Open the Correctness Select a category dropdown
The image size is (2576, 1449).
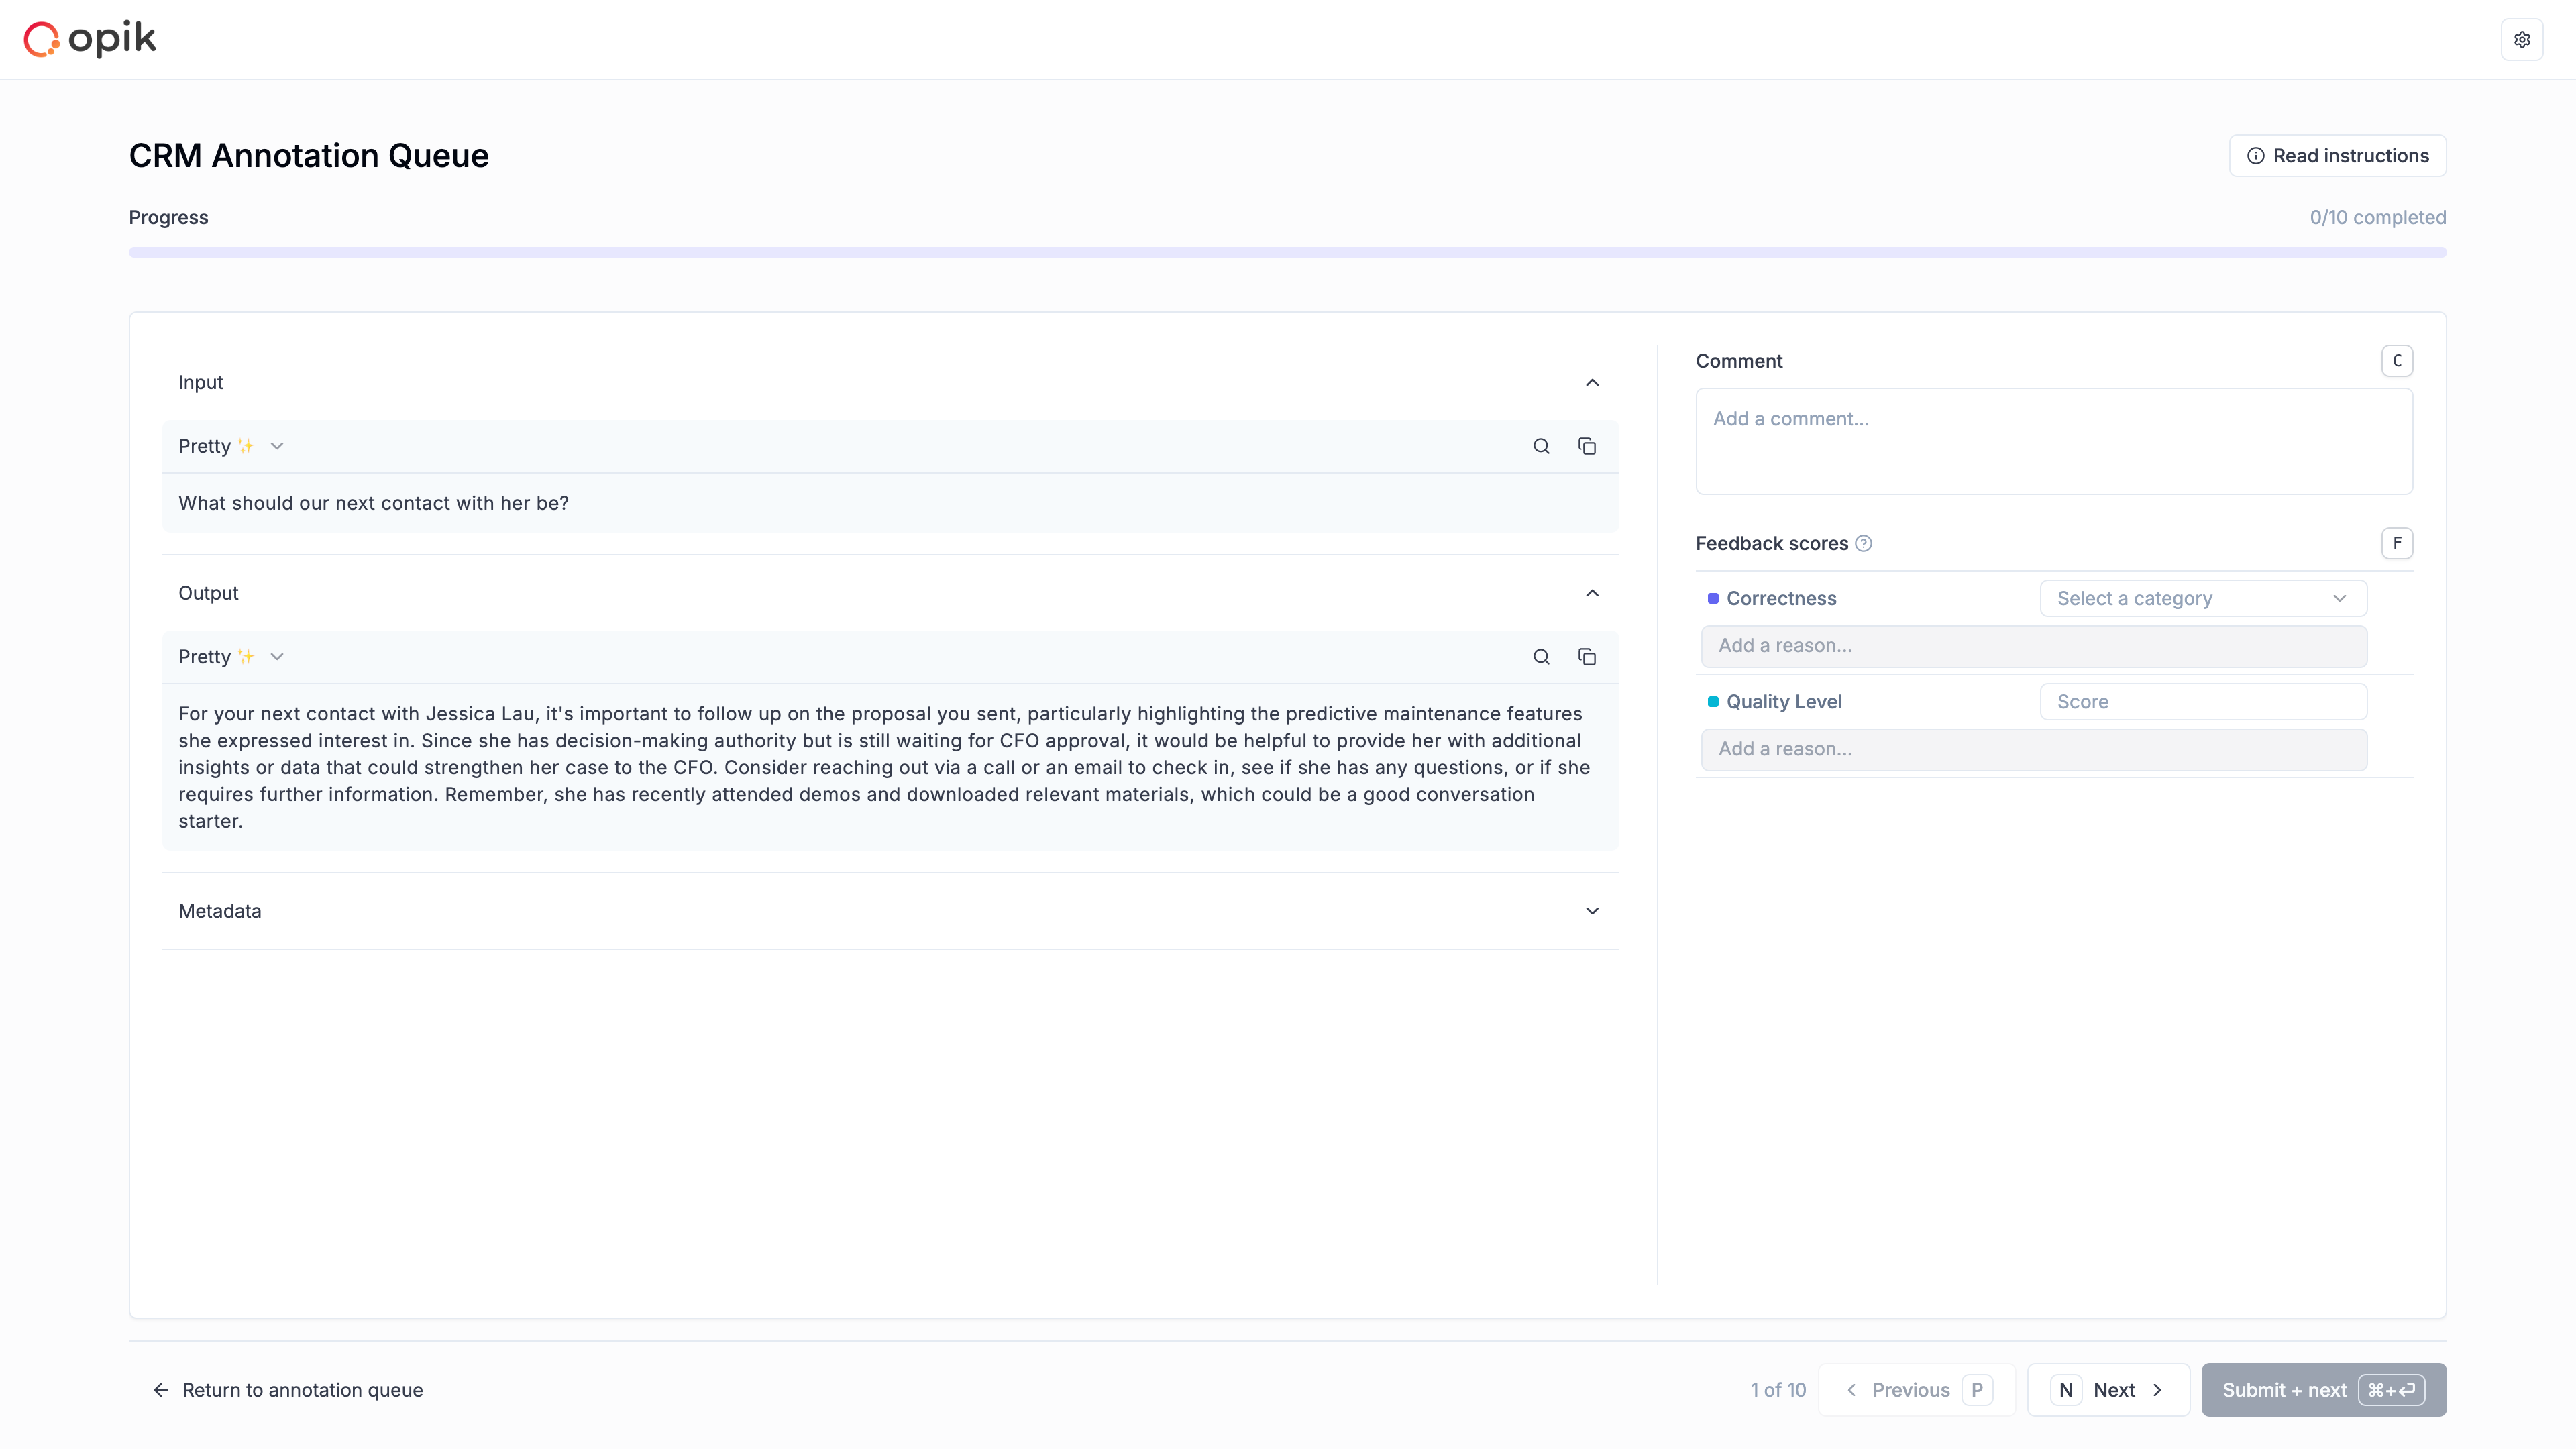click(x=2201, y=598)
